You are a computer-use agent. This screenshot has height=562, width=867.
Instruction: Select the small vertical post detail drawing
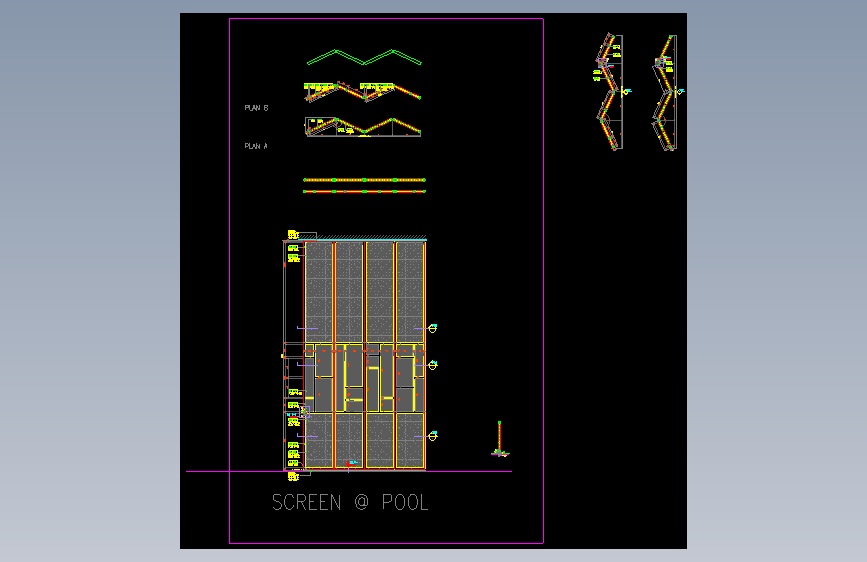[x=500, y=439]
